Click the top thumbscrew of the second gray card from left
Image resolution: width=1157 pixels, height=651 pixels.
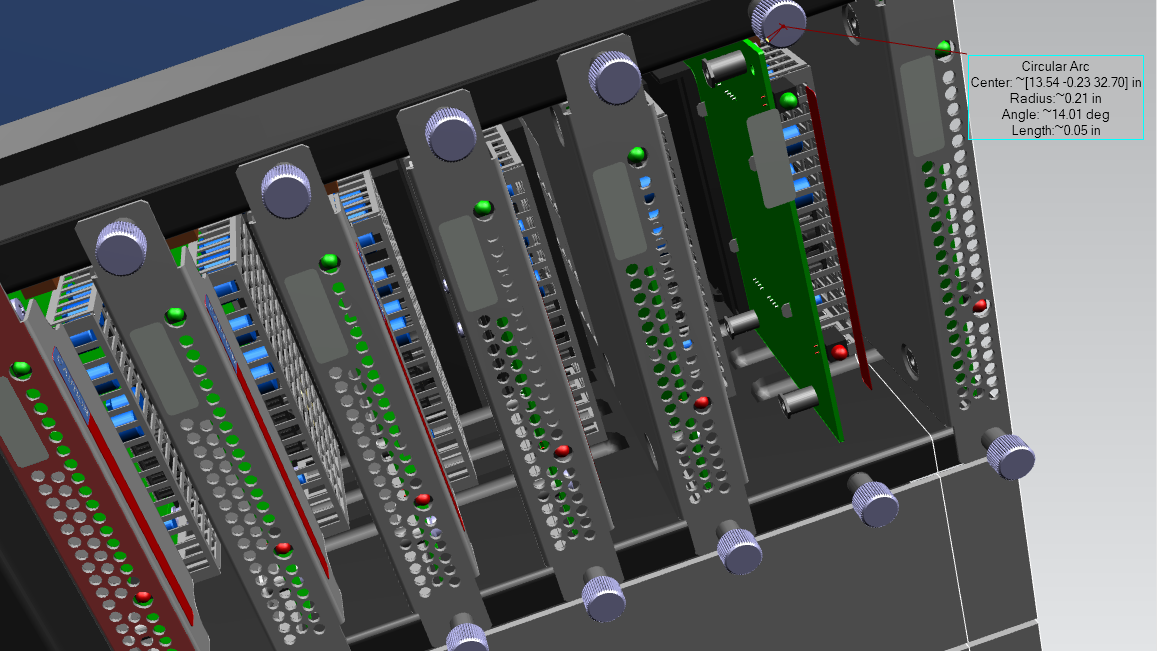point(286,189)
